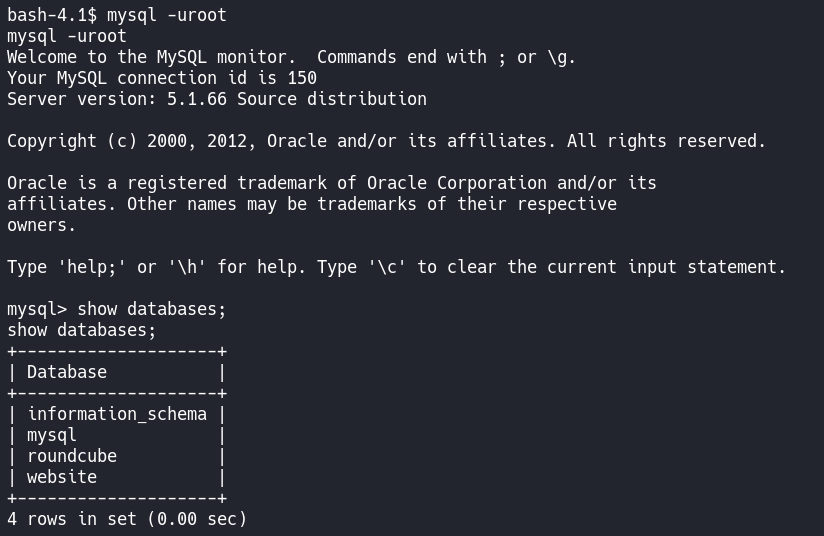Click 'show databases;' after the mysql prompt
This screenshot has height=536, width=824.
[x=151, y=309]
